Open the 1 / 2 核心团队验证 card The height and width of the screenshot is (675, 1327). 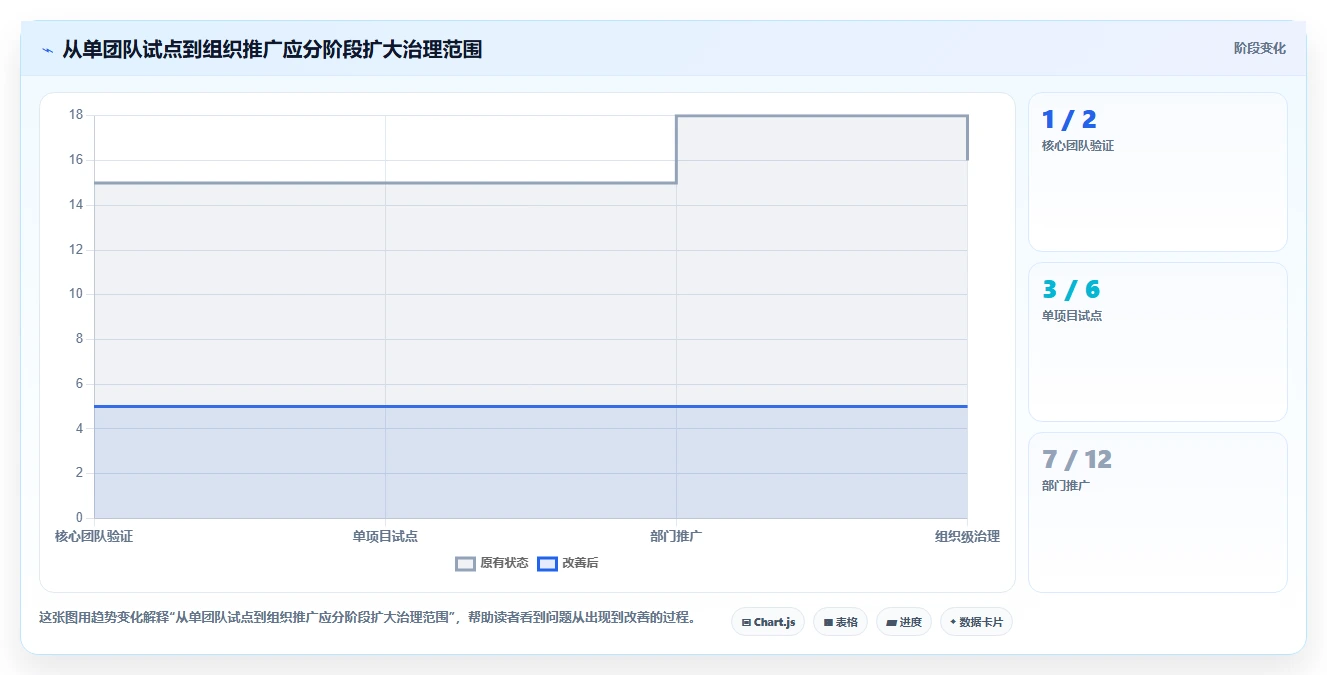point(1157,172)
